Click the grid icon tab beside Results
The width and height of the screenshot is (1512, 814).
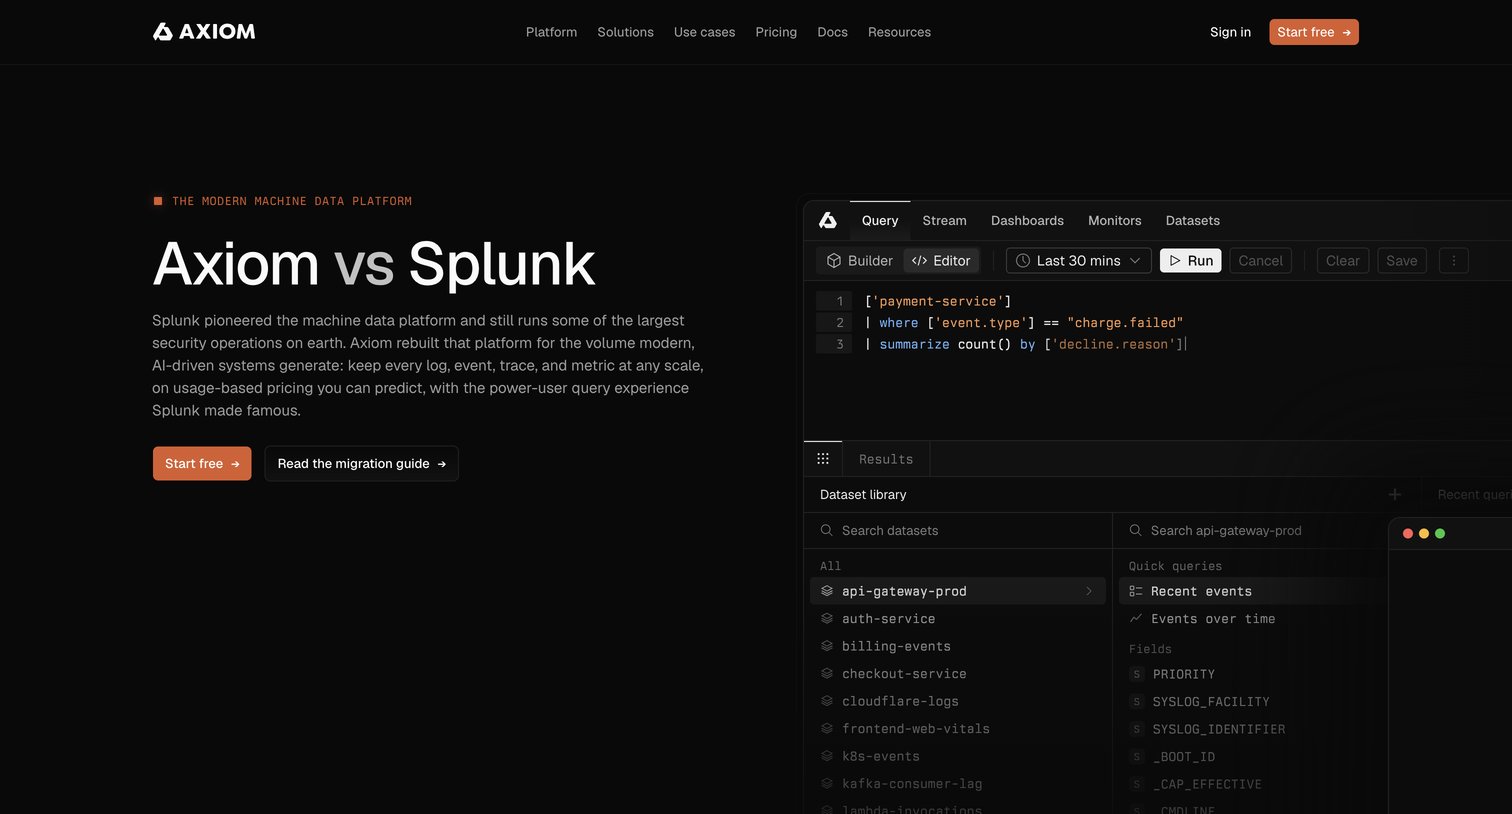point(823,459)
